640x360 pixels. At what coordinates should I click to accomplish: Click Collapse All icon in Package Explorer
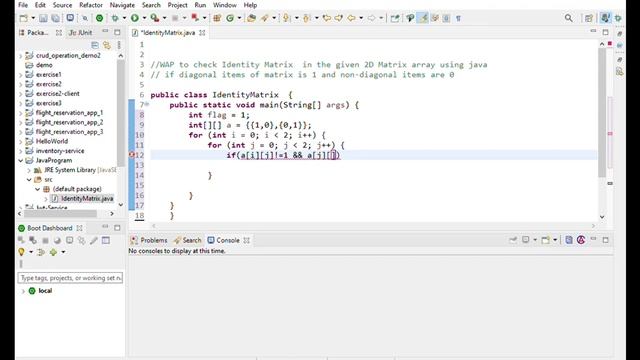[x=95, y=45]
